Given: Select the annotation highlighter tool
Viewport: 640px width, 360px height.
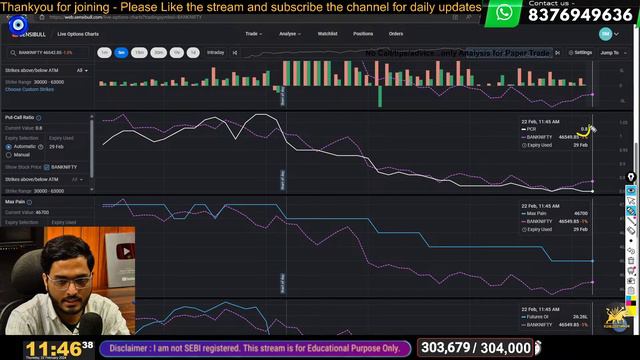Looking at the screenshot, I should pos(631,211).
